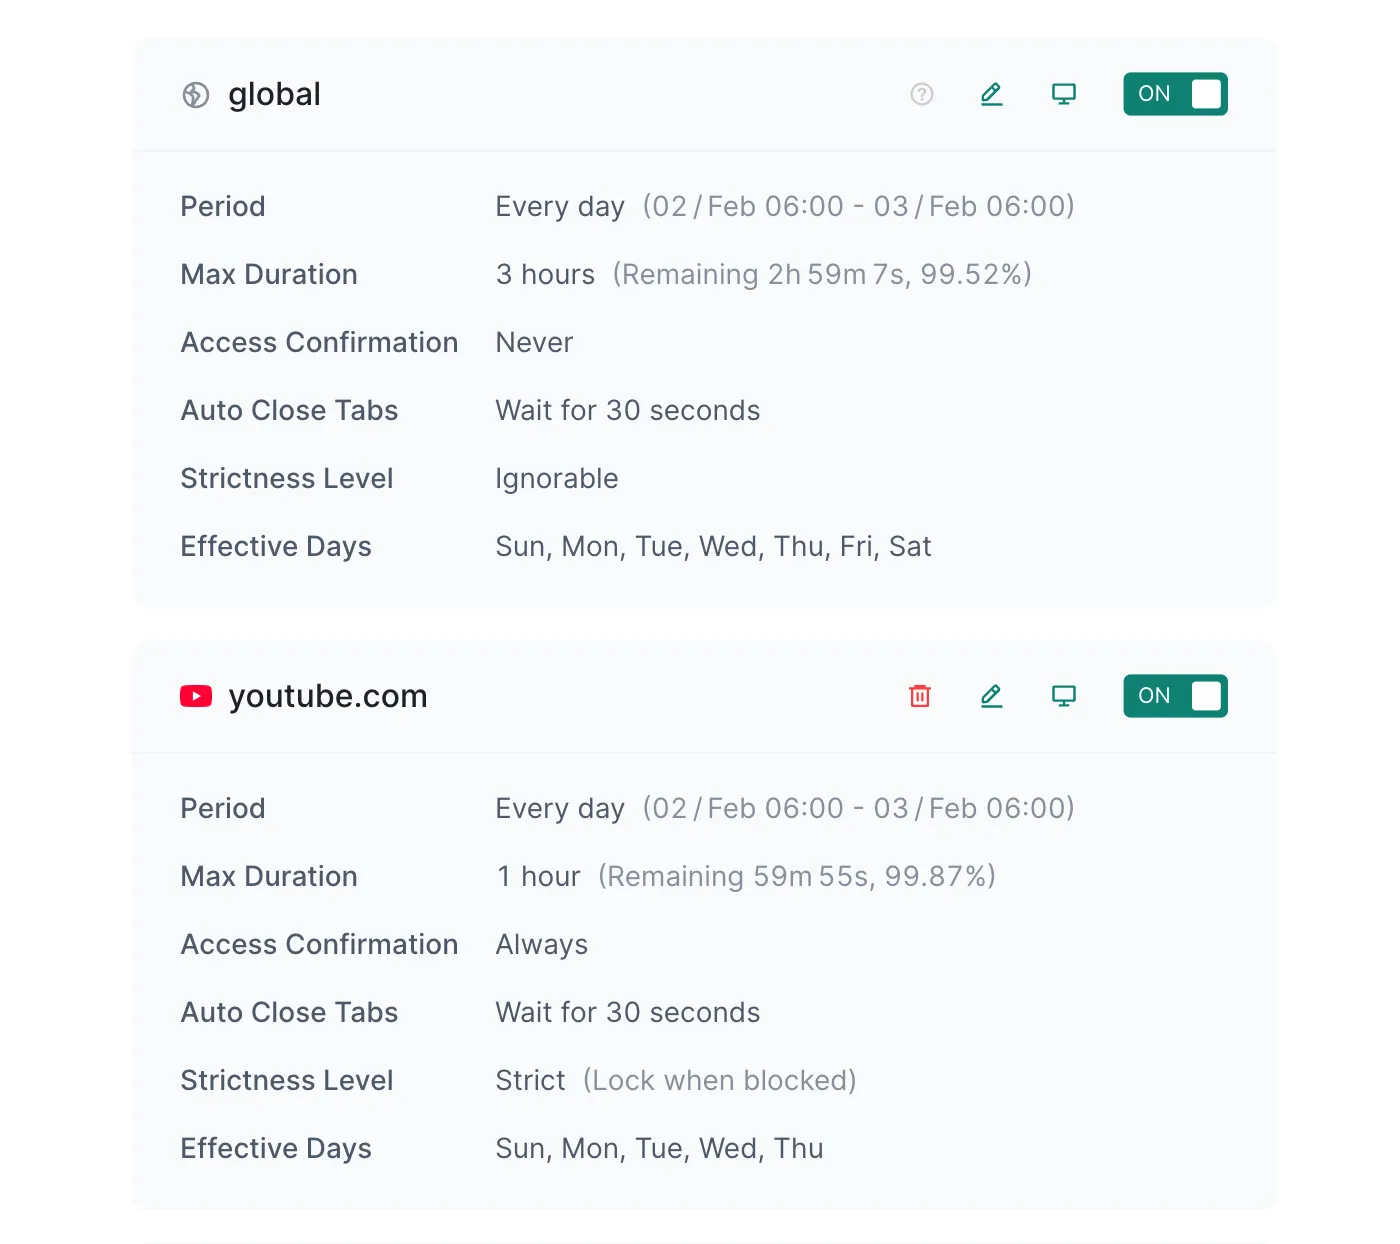Delete the youtube.com rule
The height and width of the screenshot is (1244, 1400).
pos(920,696)
